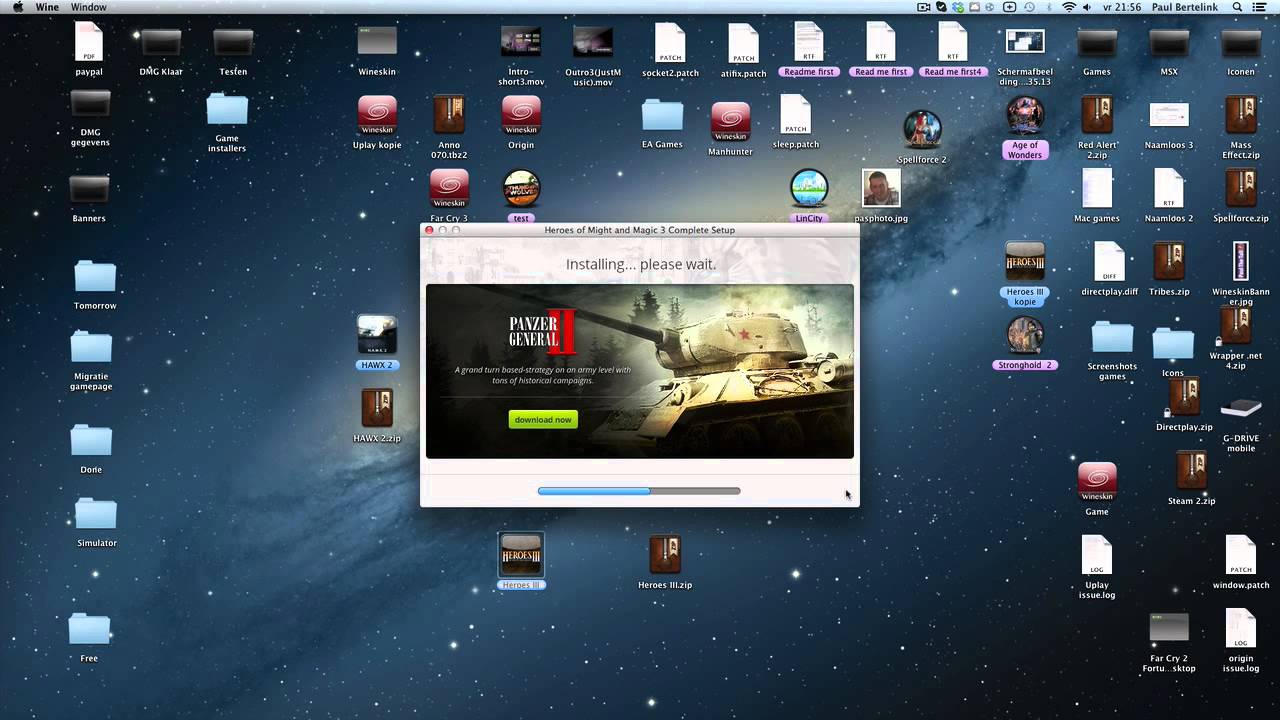Select the HAWX 2 app icon

[x=377, y=334]
